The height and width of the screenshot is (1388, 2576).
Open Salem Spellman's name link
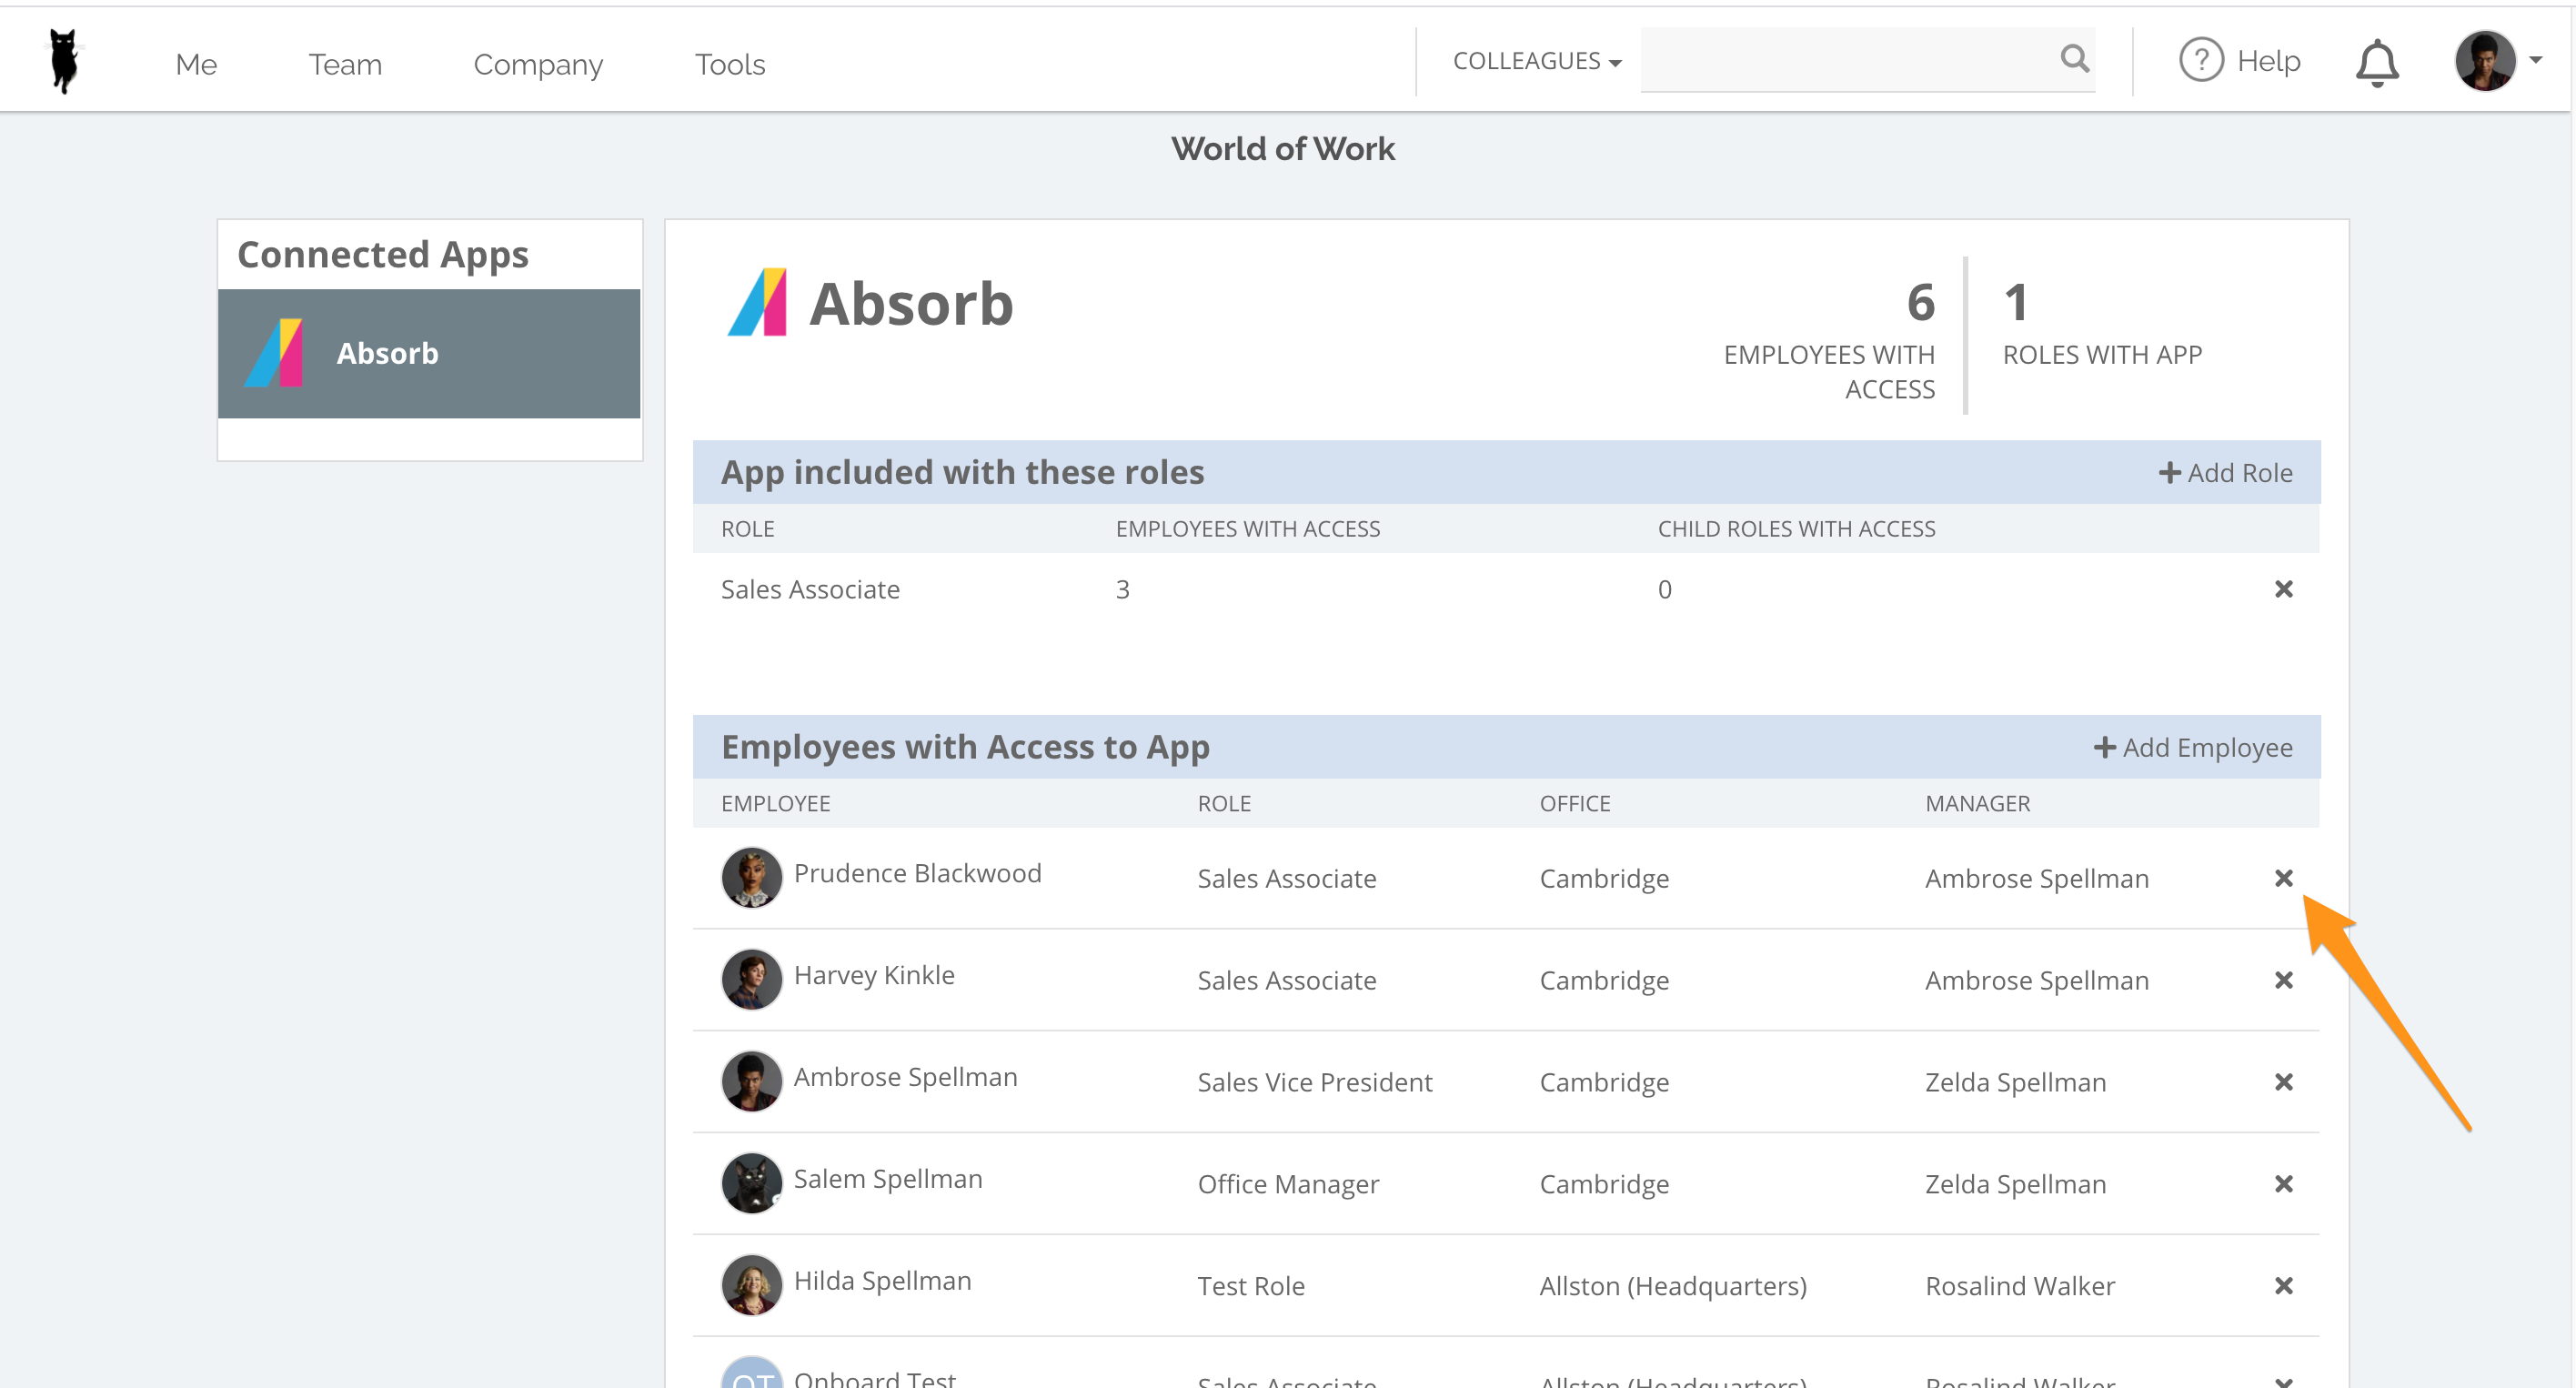(888, 1179)
